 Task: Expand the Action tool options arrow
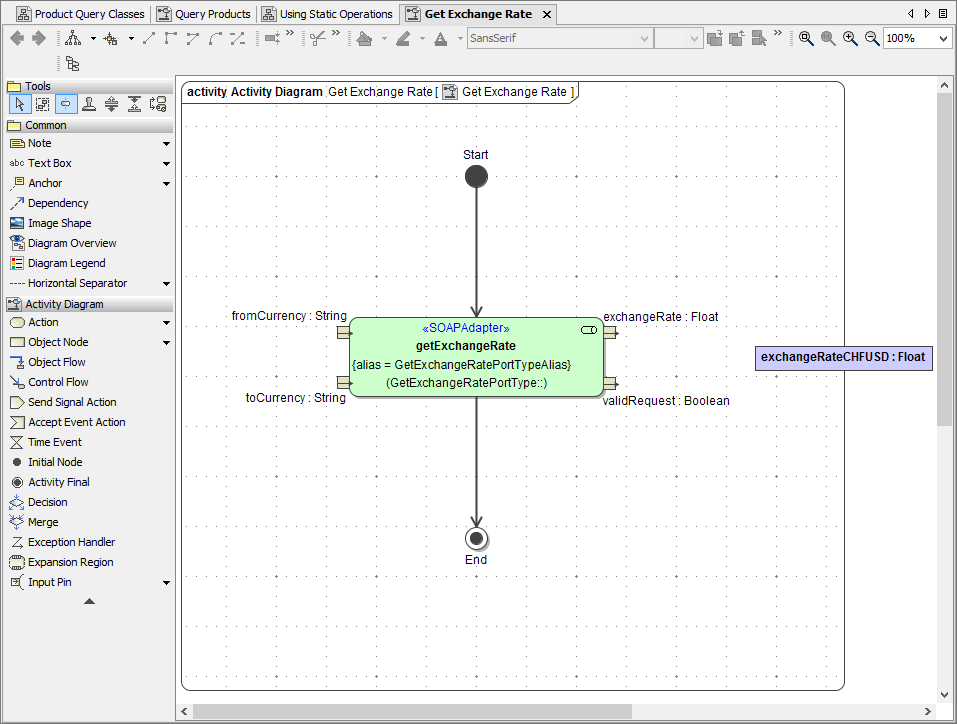(166, 322)
